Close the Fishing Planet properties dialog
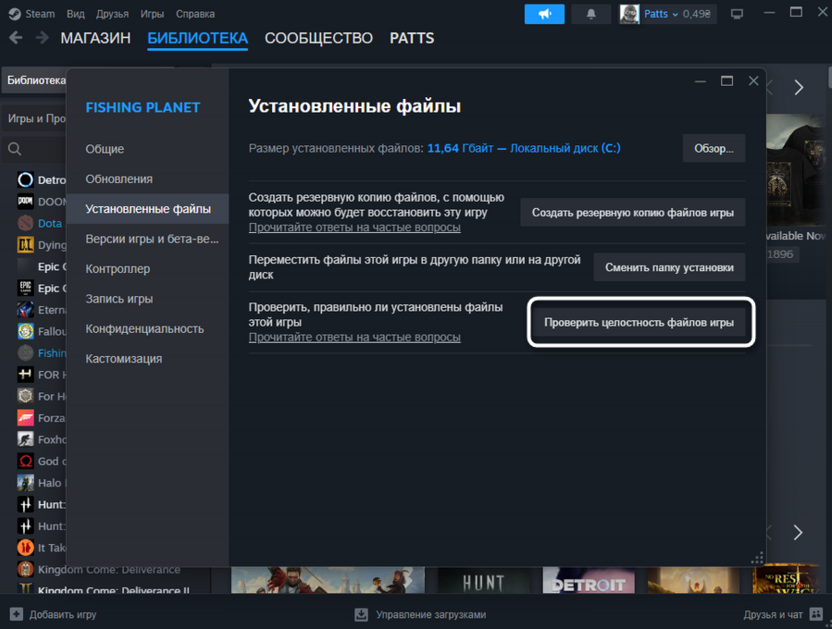The image size is (832, 629). click(x=753, y=81)
